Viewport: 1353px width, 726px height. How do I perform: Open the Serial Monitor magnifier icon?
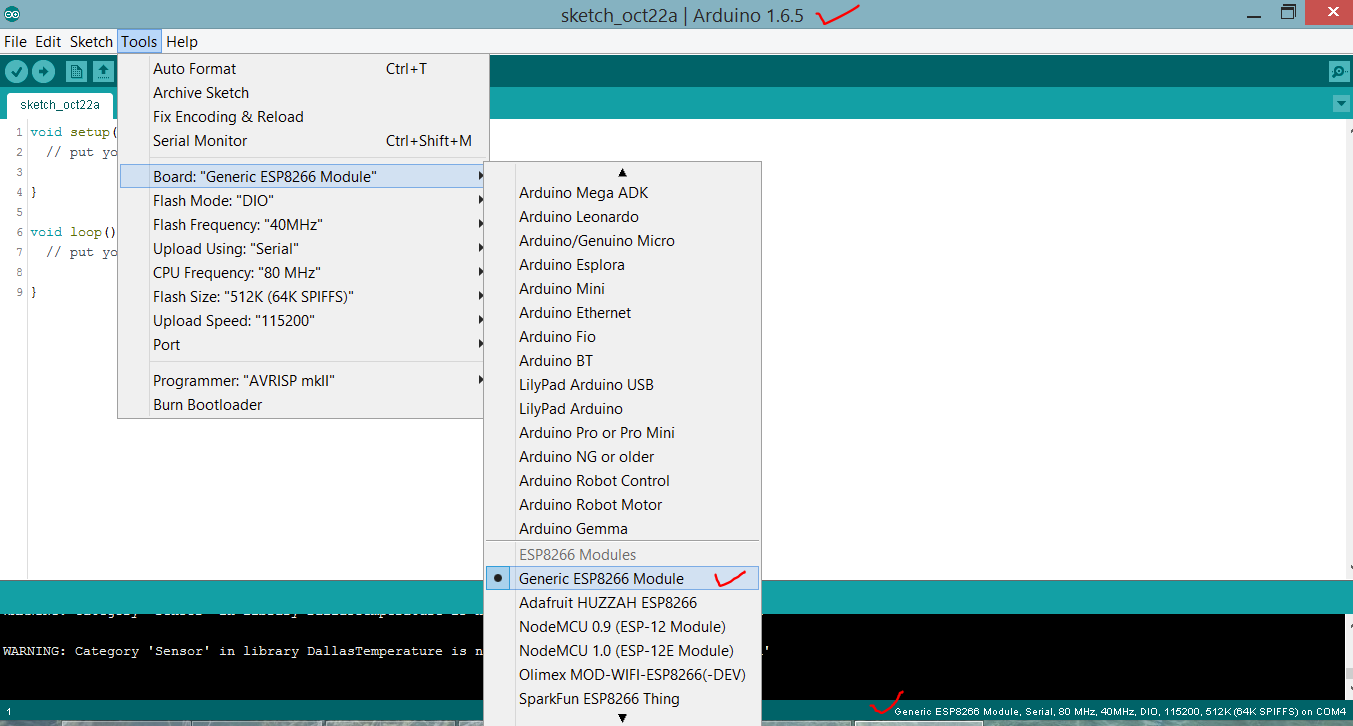pos(1338,71)
